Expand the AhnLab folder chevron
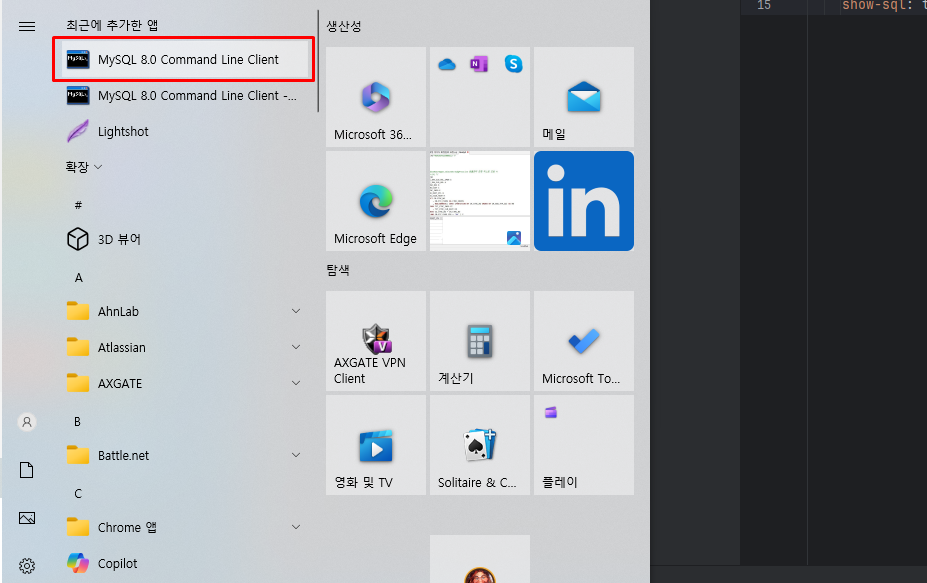The height and width of the screenshot is (583, 927). click(x=296, y=311)
